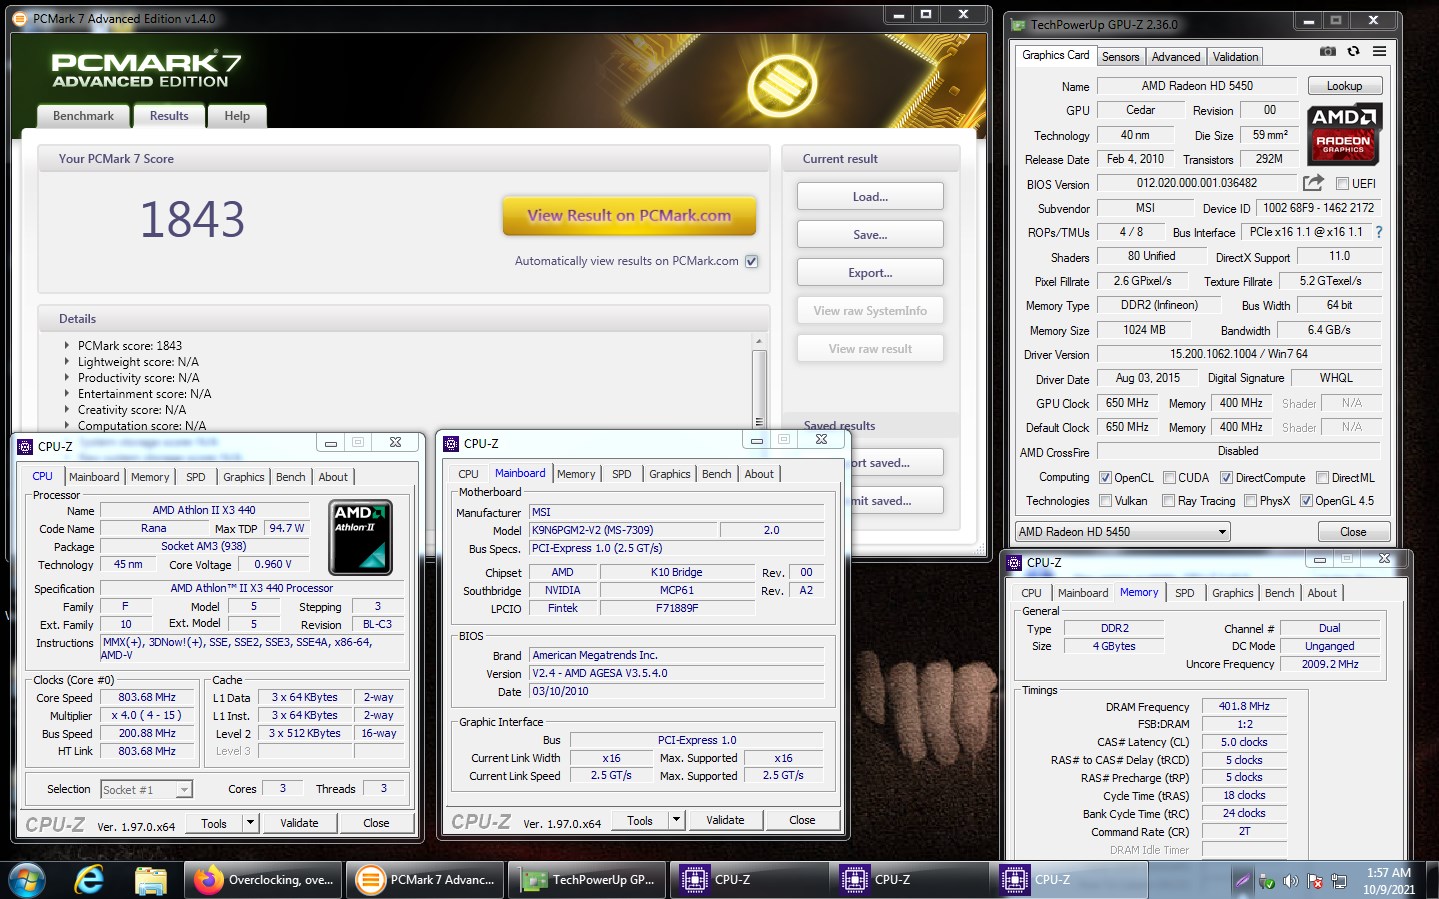Click the Close button in GPU-Z
Image resolution: width=1439 pixels, height=899 pixels.
coord(1353,532)
